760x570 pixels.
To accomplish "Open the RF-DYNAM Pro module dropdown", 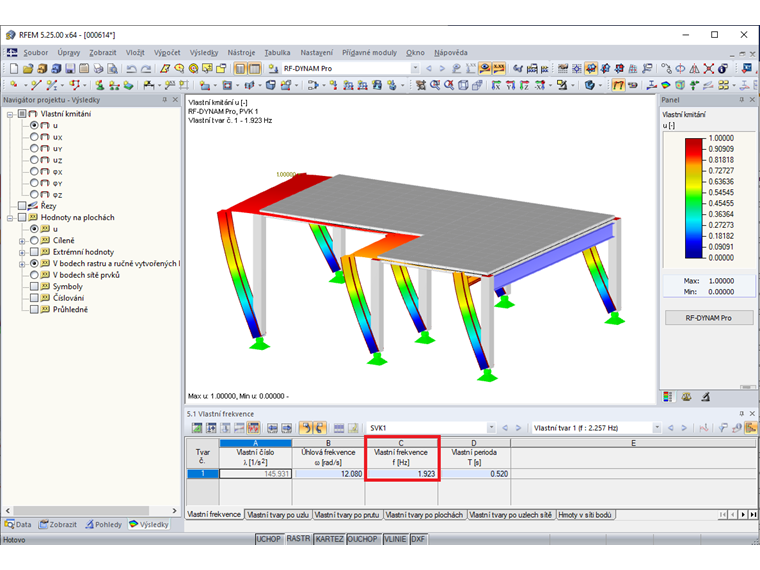I will pos(415,68).
